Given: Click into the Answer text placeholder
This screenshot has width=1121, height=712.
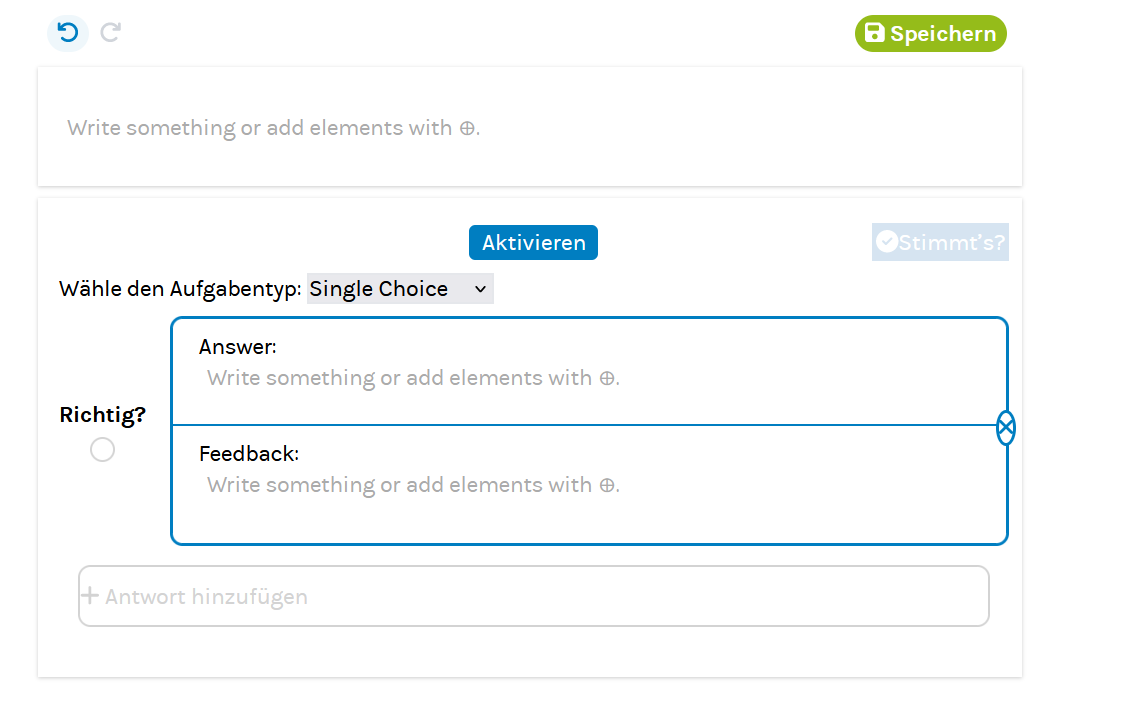Looking at the screenshot, I should (x=413, y=378).
